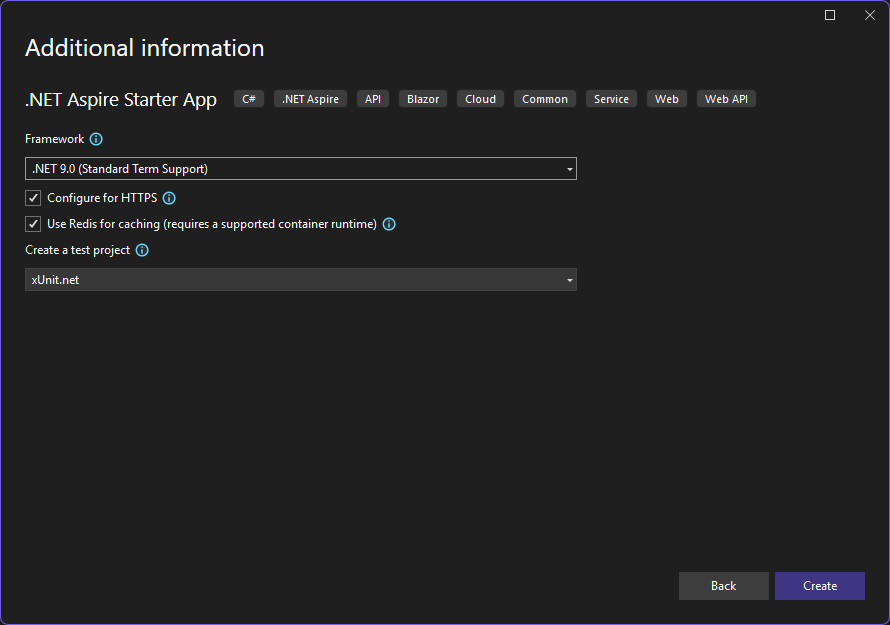Expand the xUnit.net test project dropdown

tap(301, 280)
